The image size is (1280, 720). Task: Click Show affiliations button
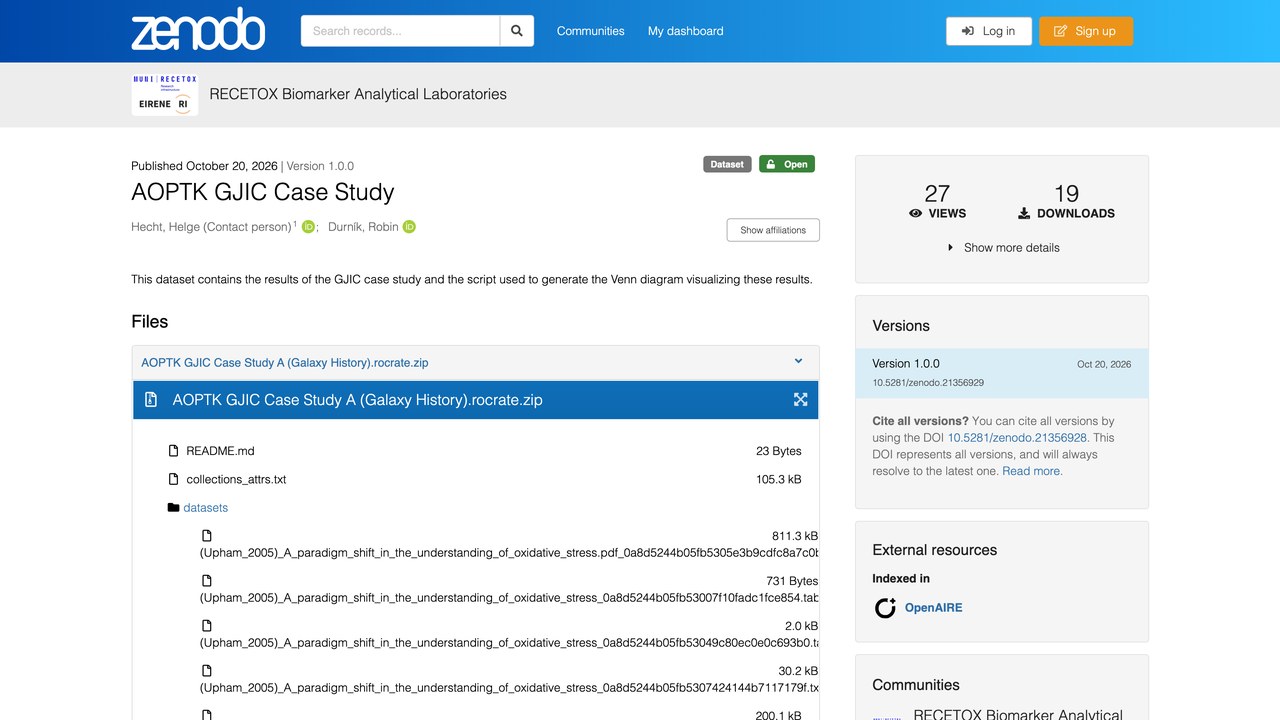coord(773,230)
